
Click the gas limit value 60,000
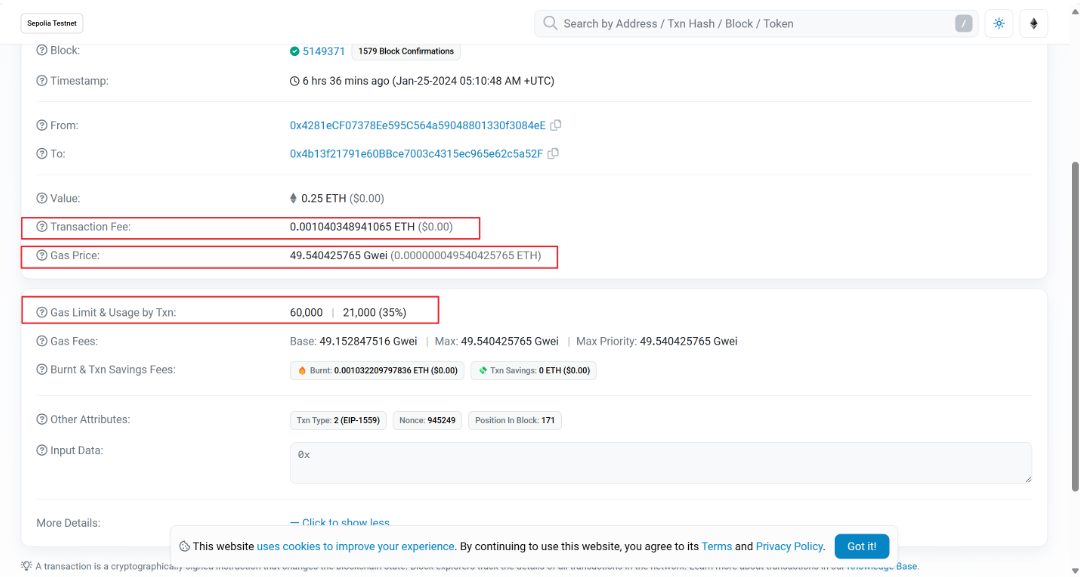306,313
